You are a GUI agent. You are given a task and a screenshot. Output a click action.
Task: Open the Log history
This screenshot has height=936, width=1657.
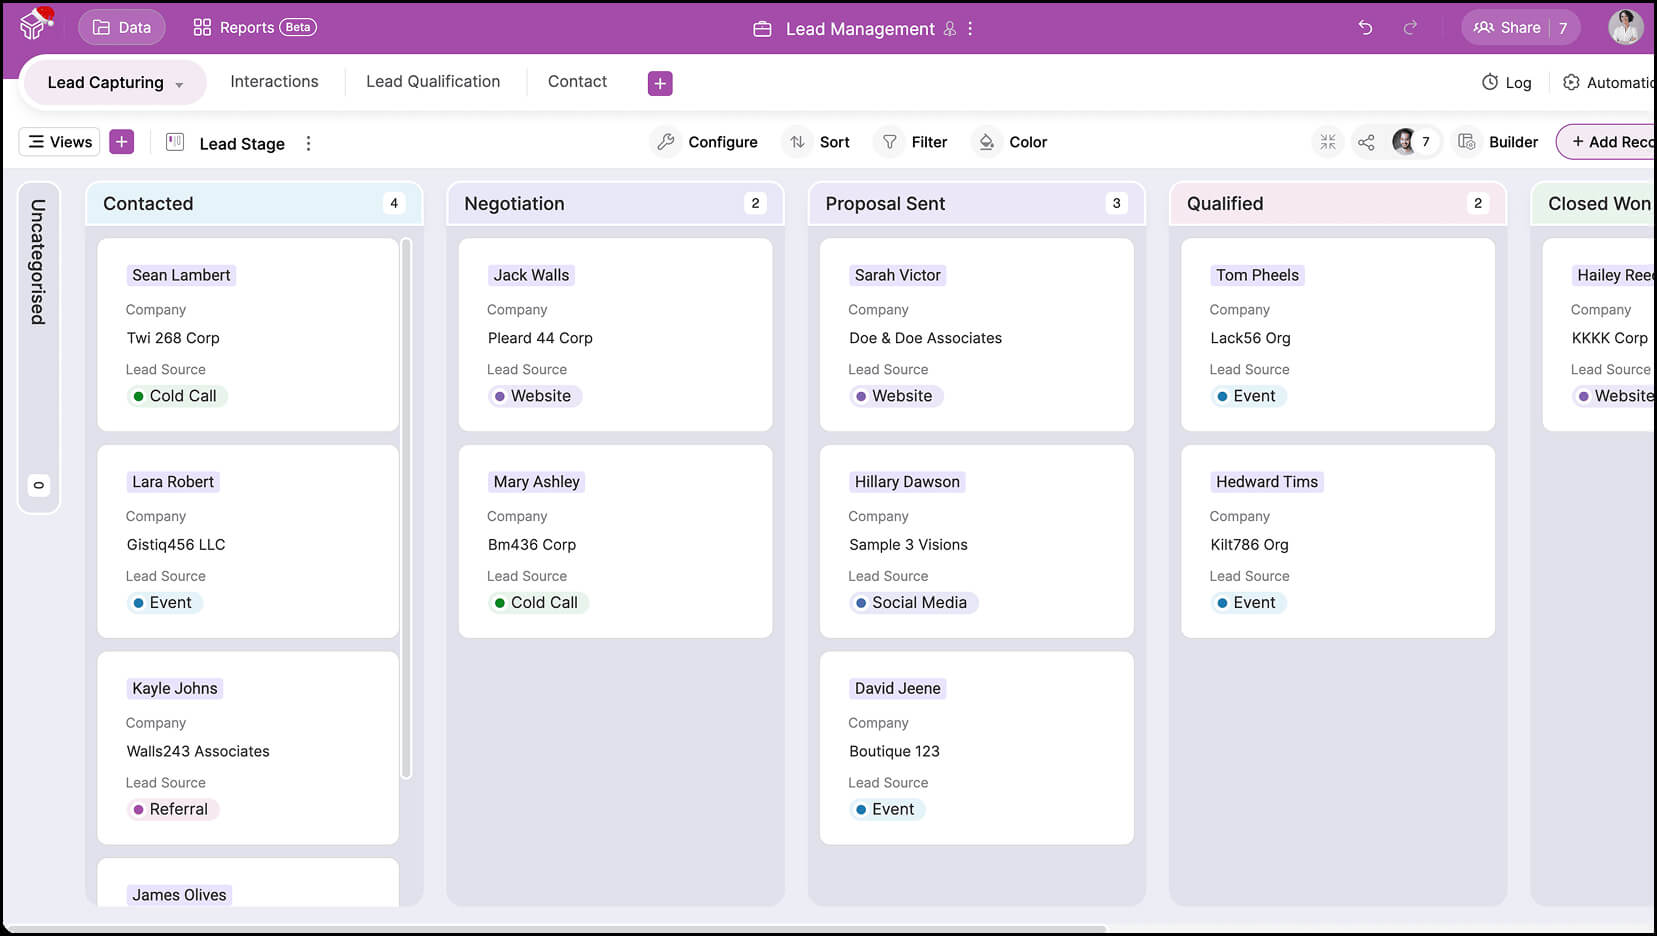point(1506,83)
